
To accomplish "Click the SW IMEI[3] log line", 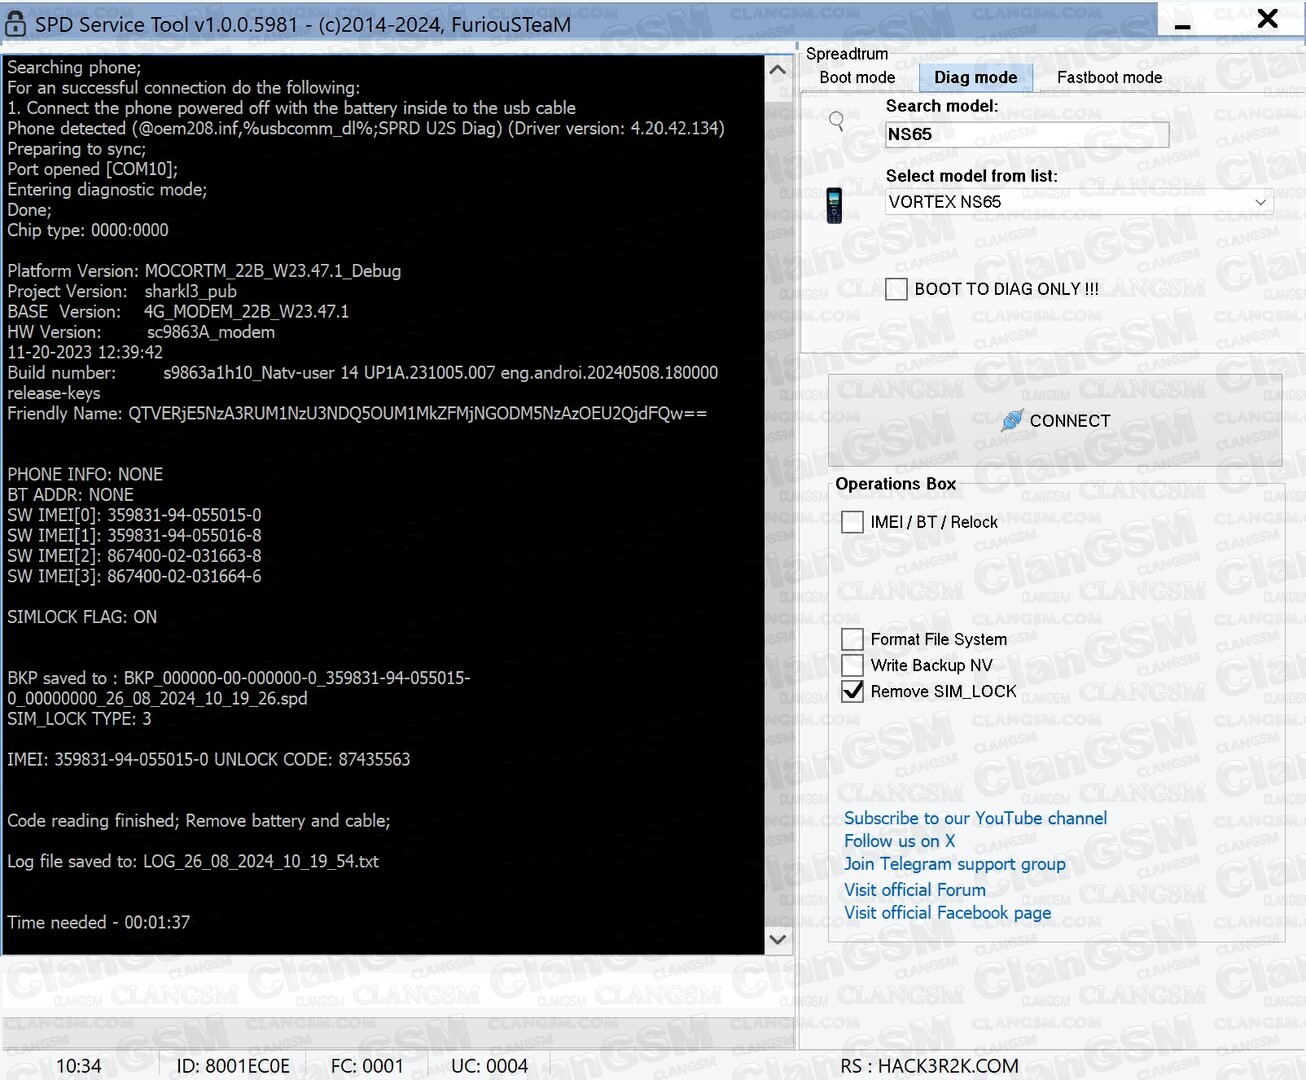I will (134, 576).
